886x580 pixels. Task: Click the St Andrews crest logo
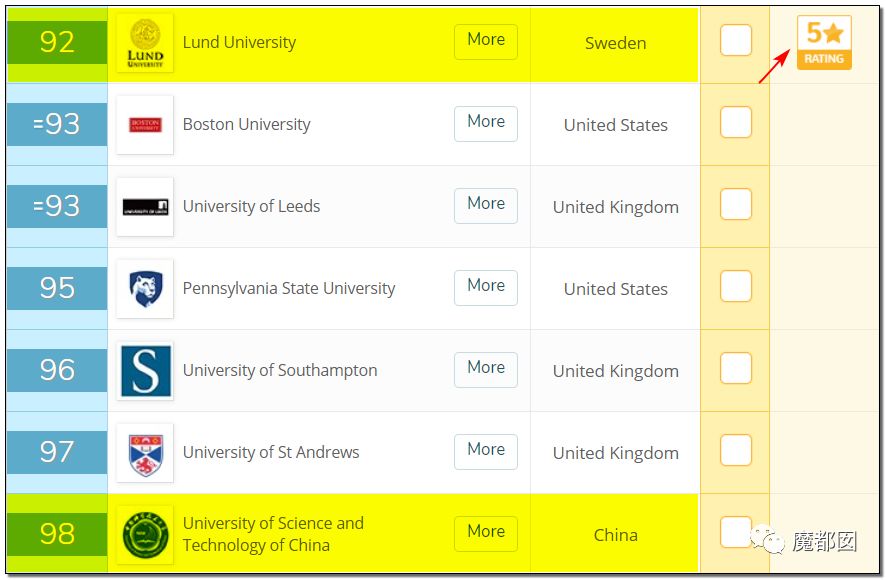point(145,453)
